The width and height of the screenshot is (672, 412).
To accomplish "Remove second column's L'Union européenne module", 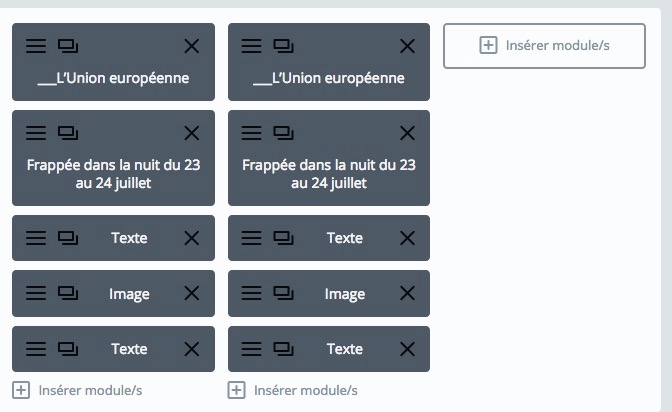I will pos(407,46).
